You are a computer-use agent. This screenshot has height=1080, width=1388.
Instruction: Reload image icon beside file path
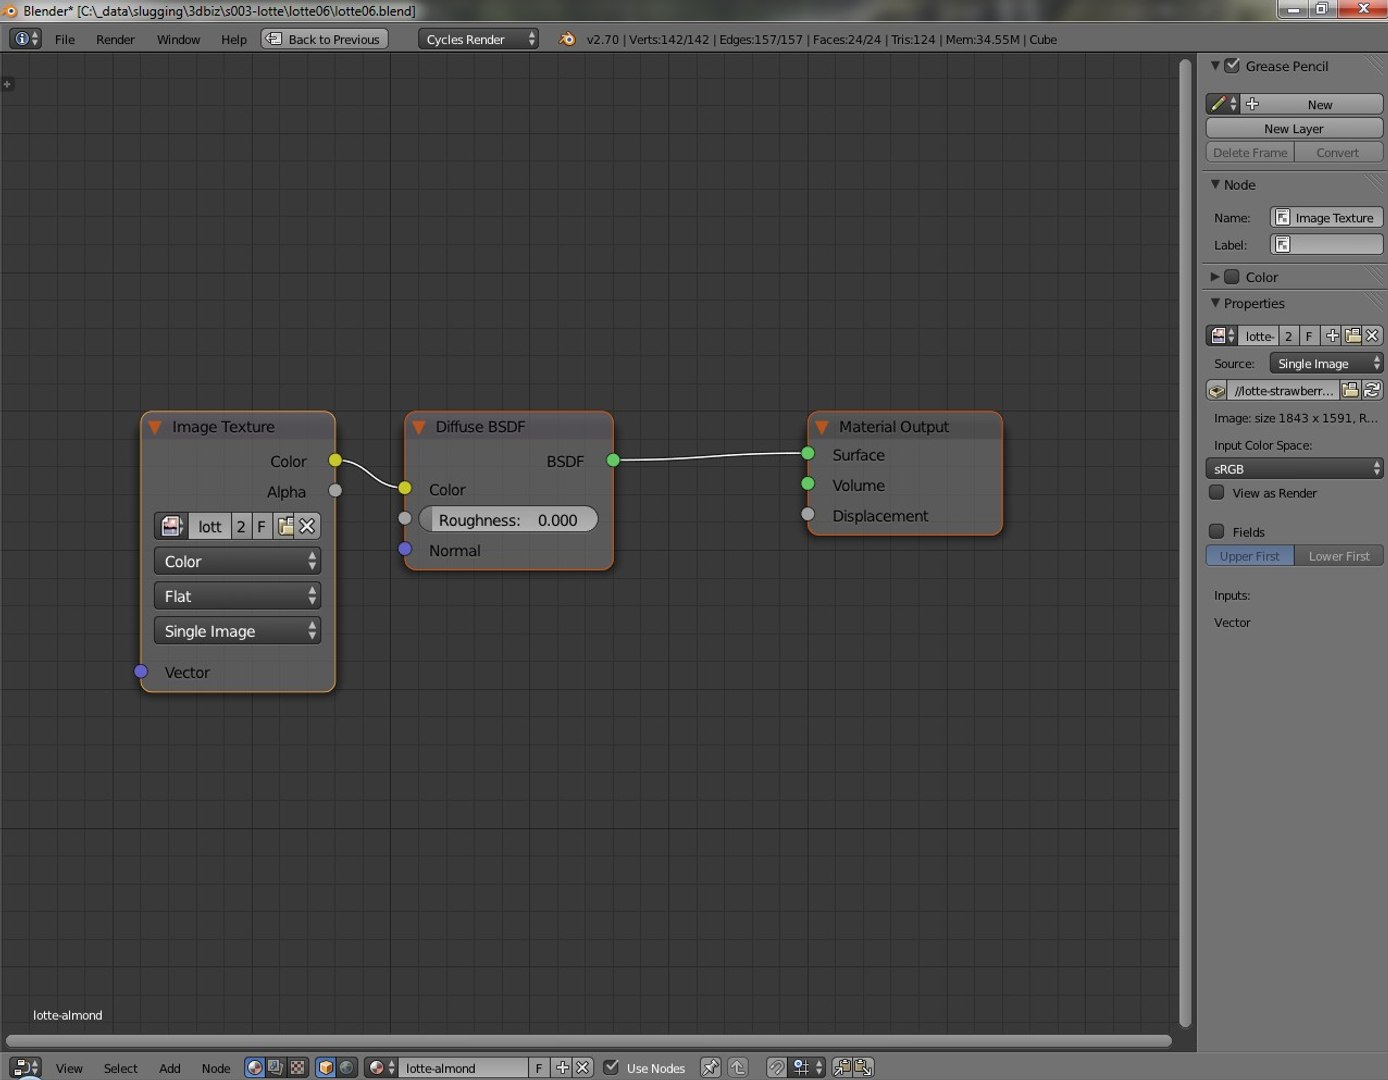pyautogui.click(x=1372, y=390)
